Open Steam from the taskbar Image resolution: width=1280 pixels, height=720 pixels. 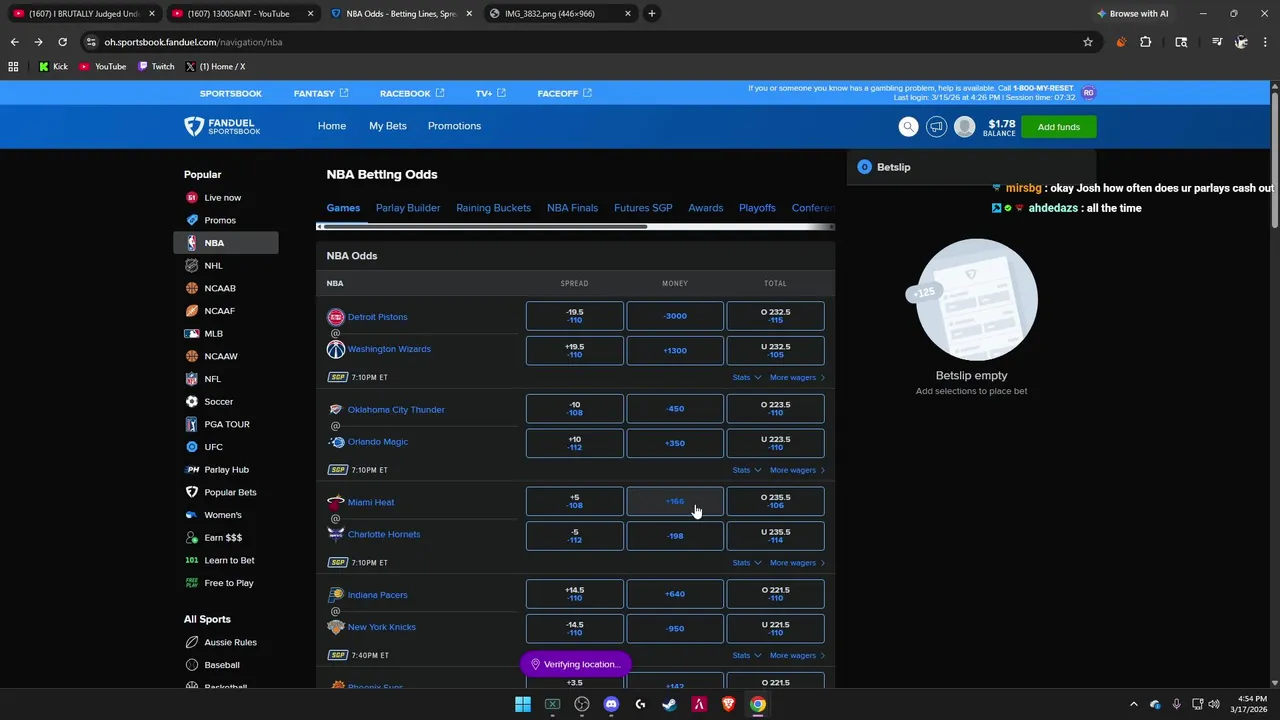click(x=669, y=704)
